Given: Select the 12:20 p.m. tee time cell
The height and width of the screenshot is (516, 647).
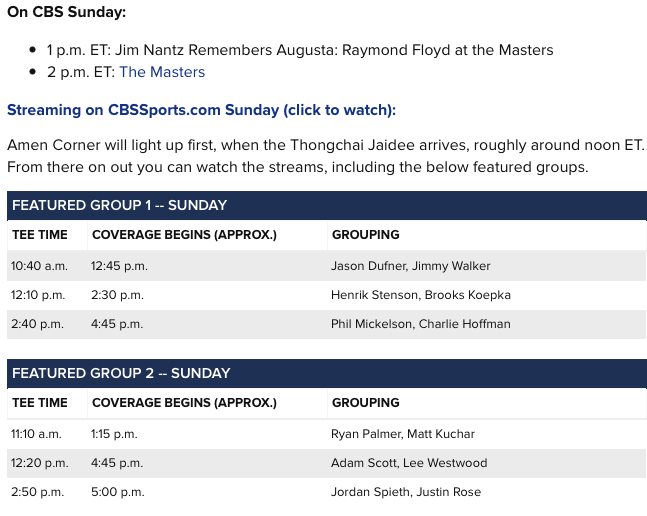Looking at the screenshot, I should (x=40, y=463).
